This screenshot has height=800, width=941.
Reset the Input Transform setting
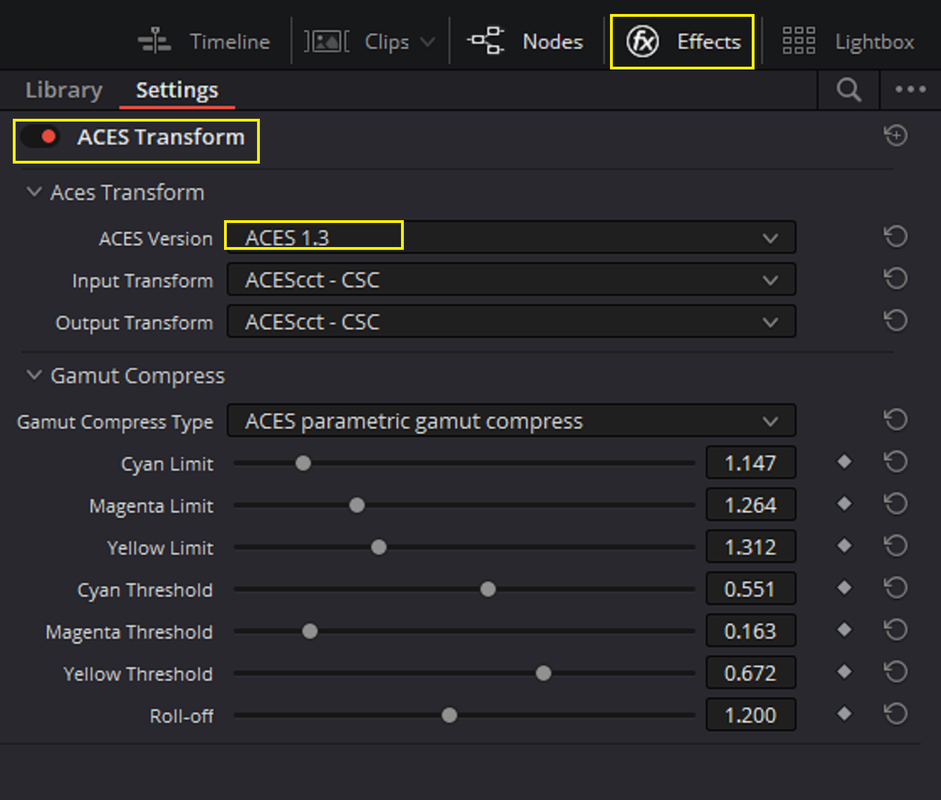coord(895,278)
